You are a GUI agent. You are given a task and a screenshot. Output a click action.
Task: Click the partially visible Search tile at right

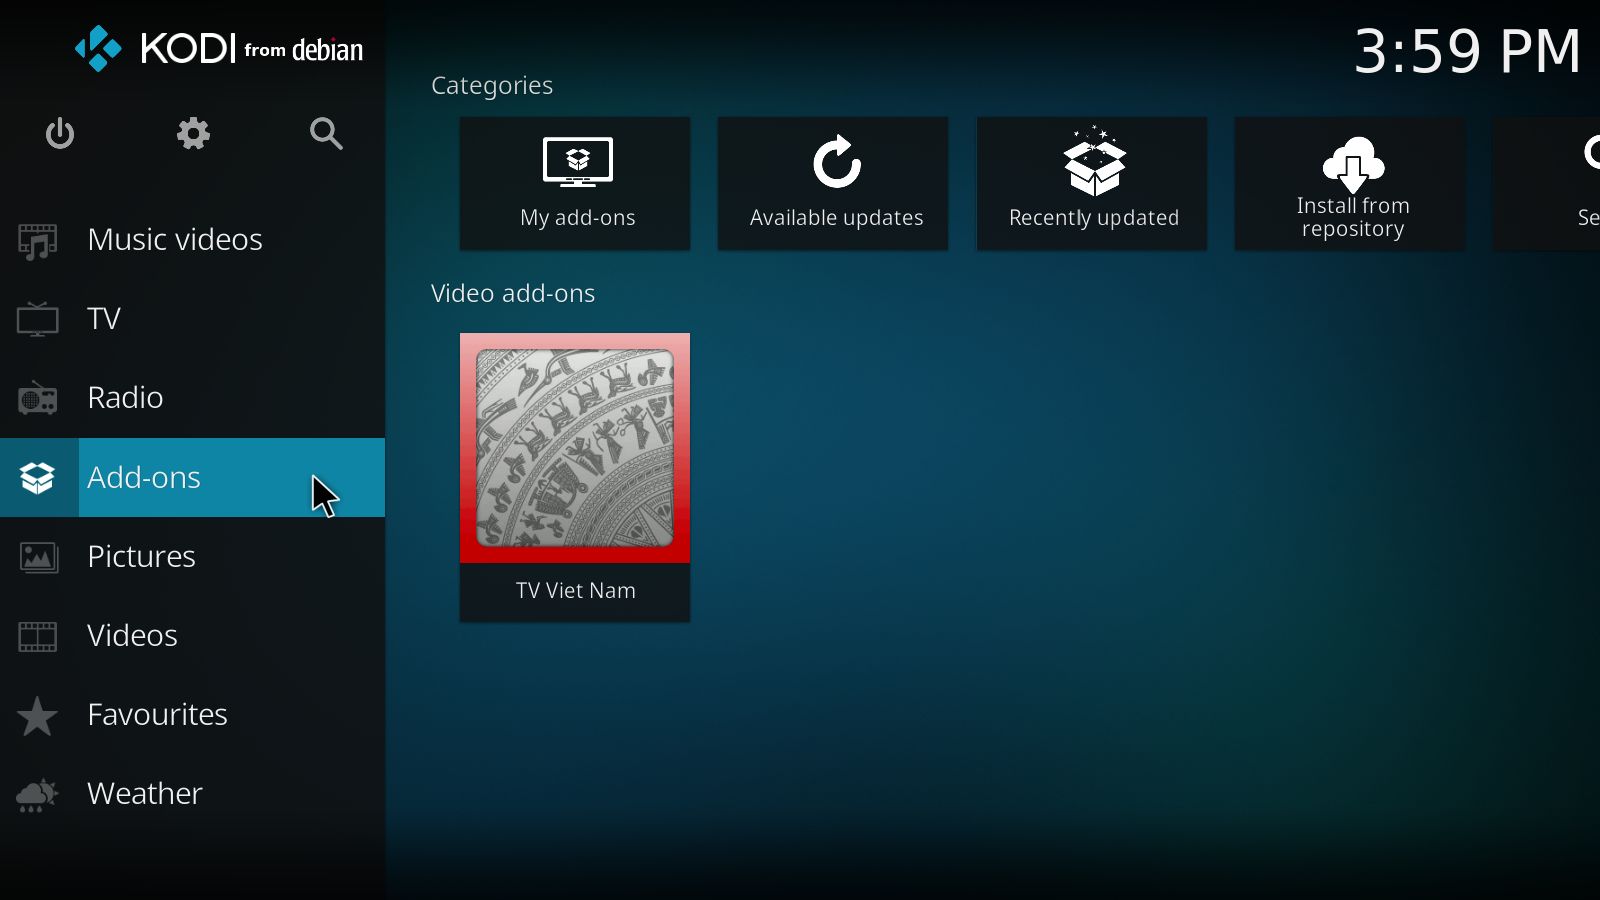coord(1560,183)
